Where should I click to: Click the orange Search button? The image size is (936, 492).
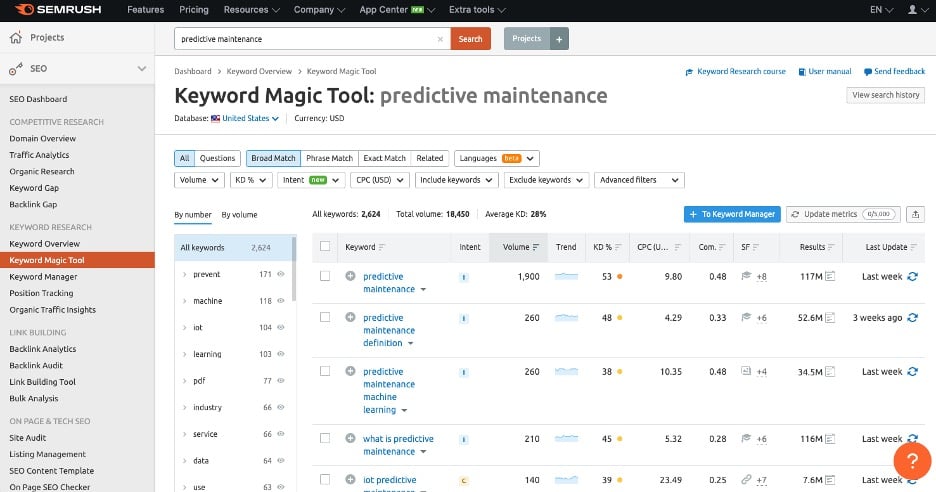click(x=470, y=39)
